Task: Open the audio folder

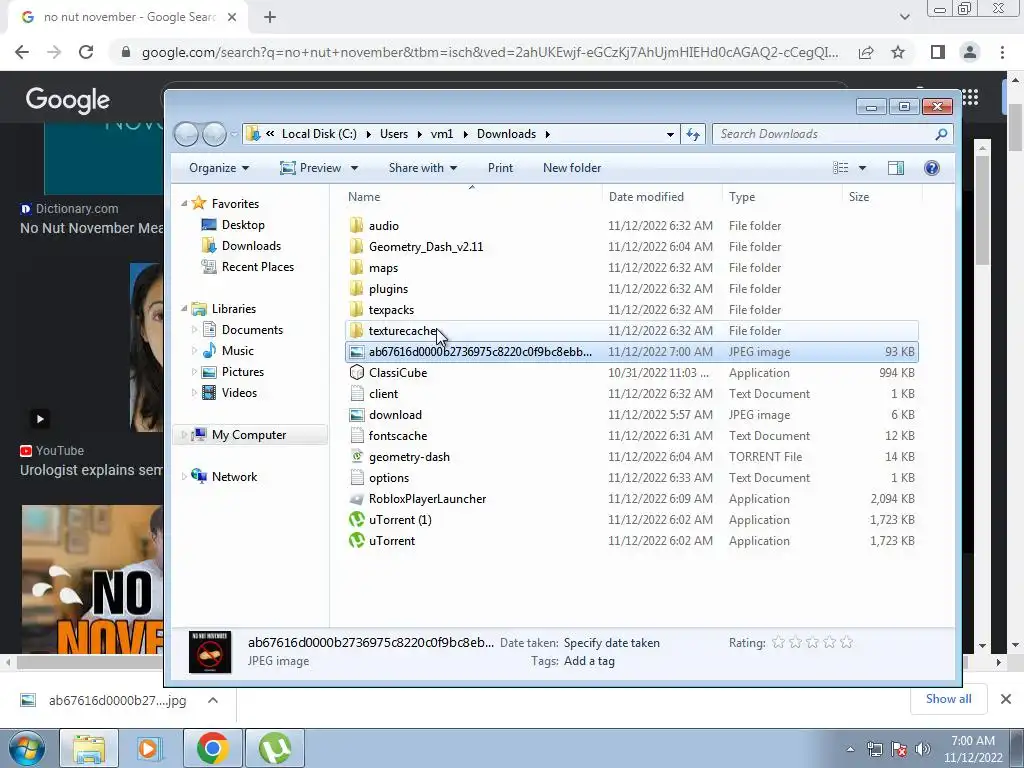Action: pyautogui.click(x=383, y=226)
